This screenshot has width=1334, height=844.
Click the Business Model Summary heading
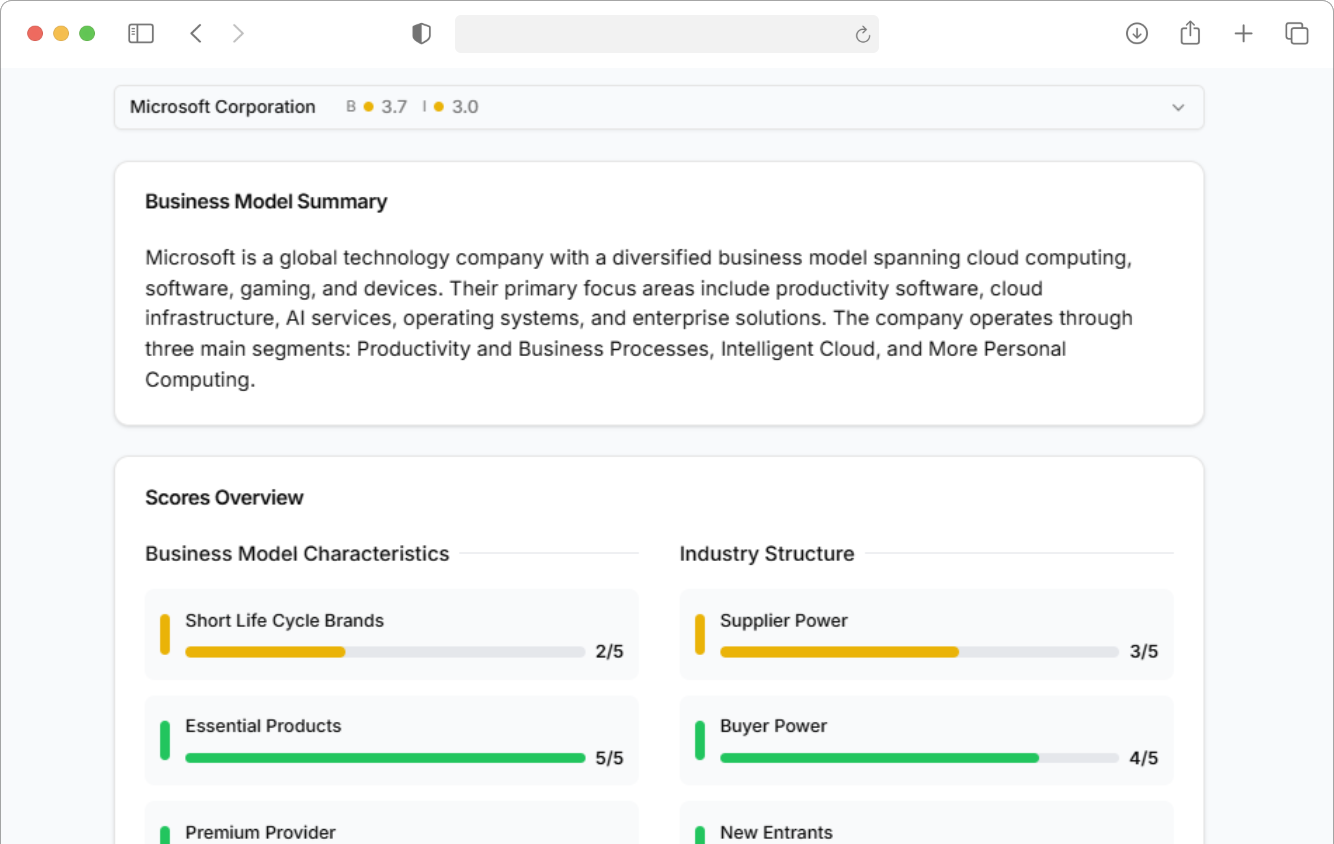(x=266, y=201)
